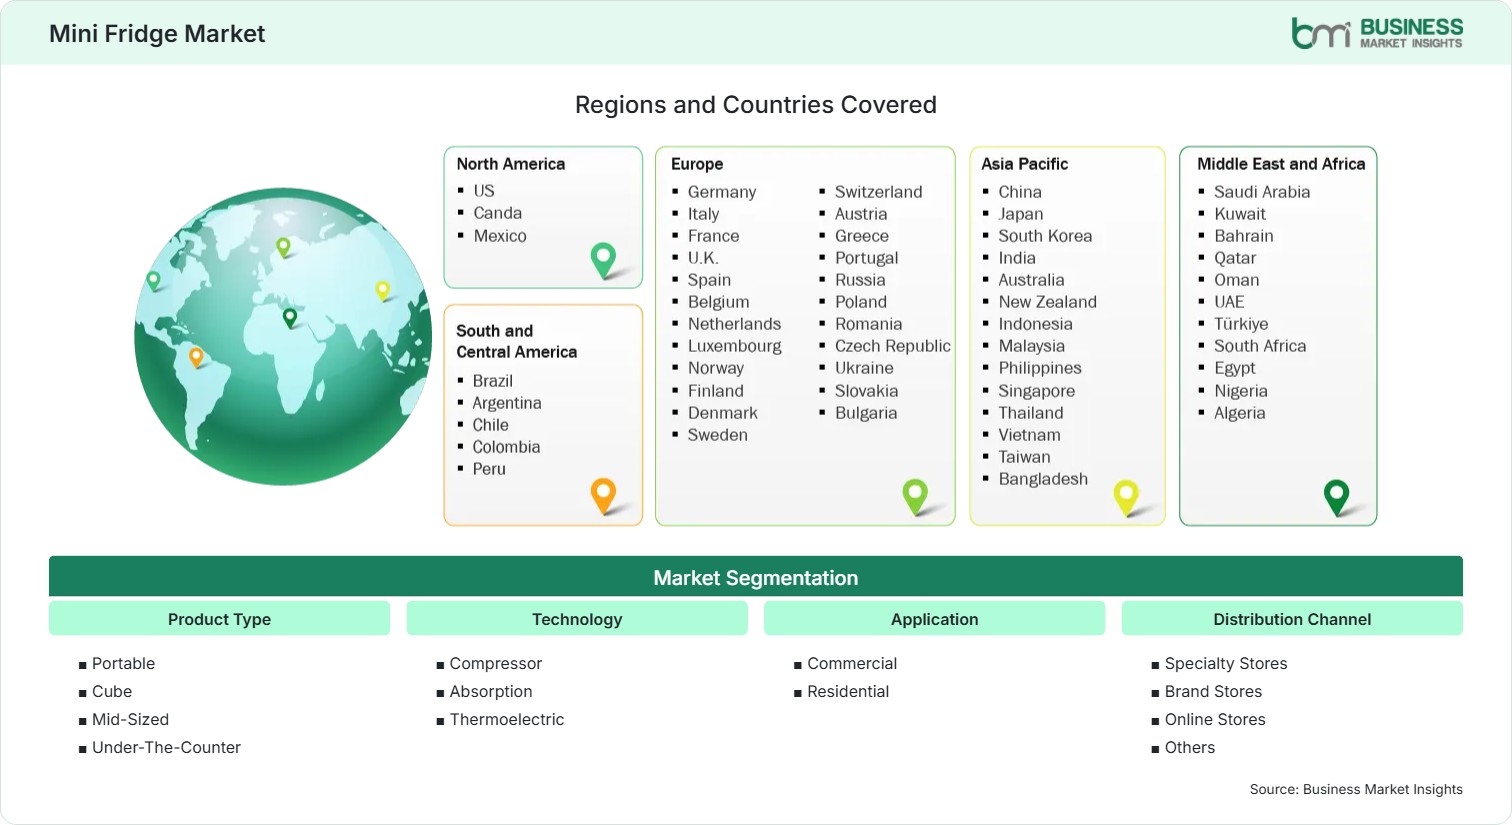Click the Source: Business Market Insights credit

click(x=1356, y=790)
